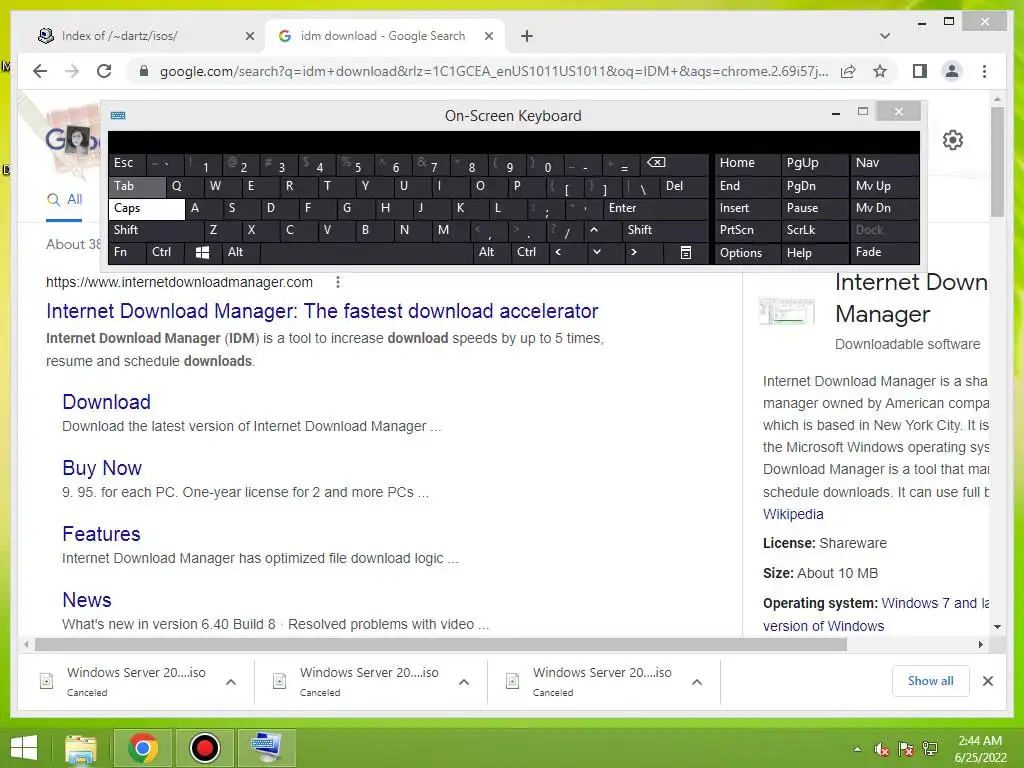Open the Buy Now sitelink

click(102, 468)
